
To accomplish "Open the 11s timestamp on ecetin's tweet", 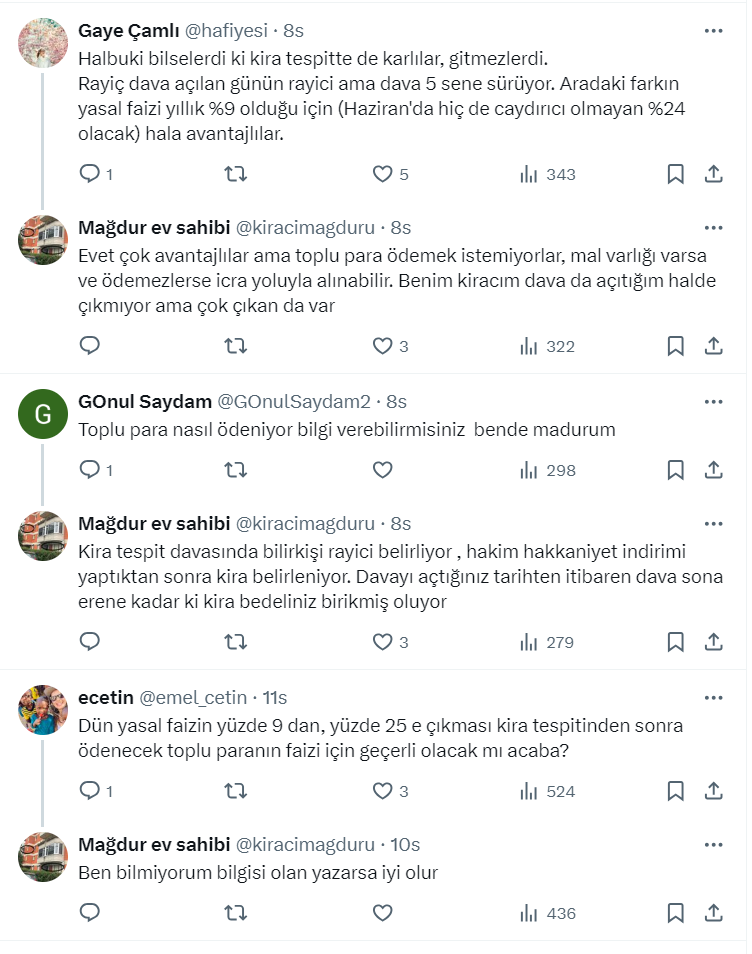I will pyautogui.click(x=273, y=697).
